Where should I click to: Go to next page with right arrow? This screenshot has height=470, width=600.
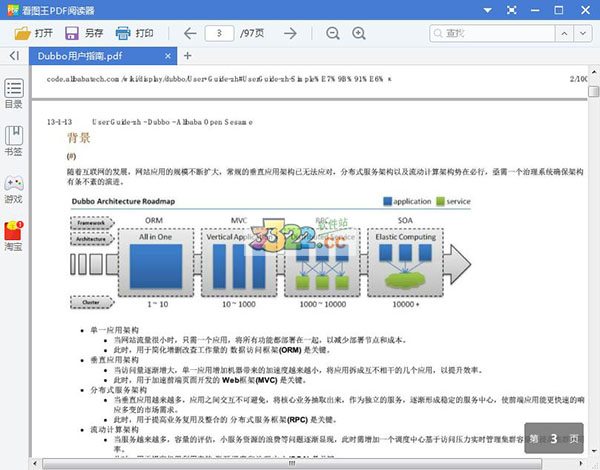pos(290,33)
